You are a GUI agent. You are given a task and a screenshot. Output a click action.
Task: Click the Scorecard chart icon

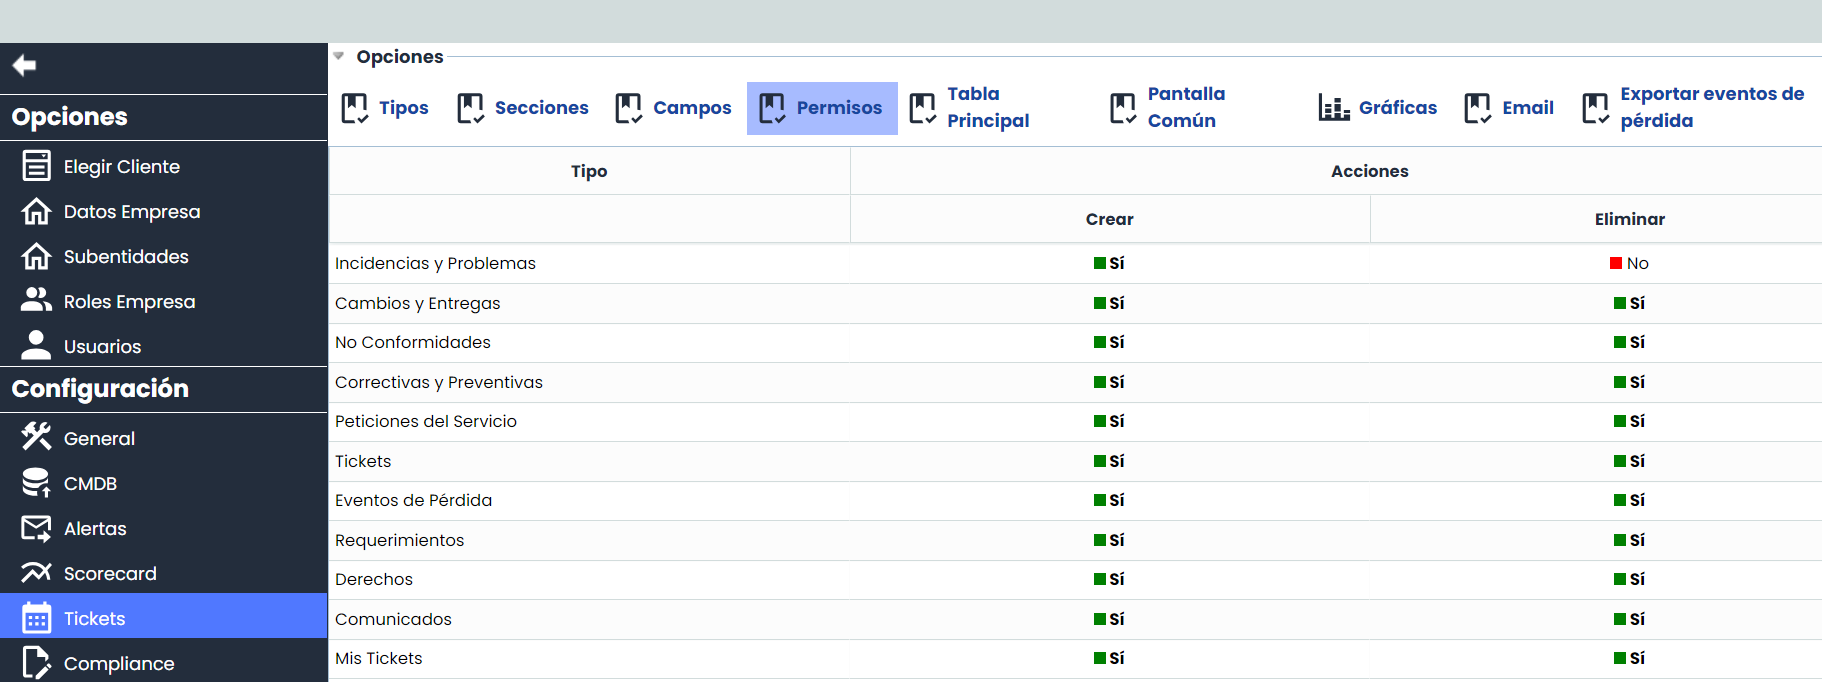(x=36, y=573)
